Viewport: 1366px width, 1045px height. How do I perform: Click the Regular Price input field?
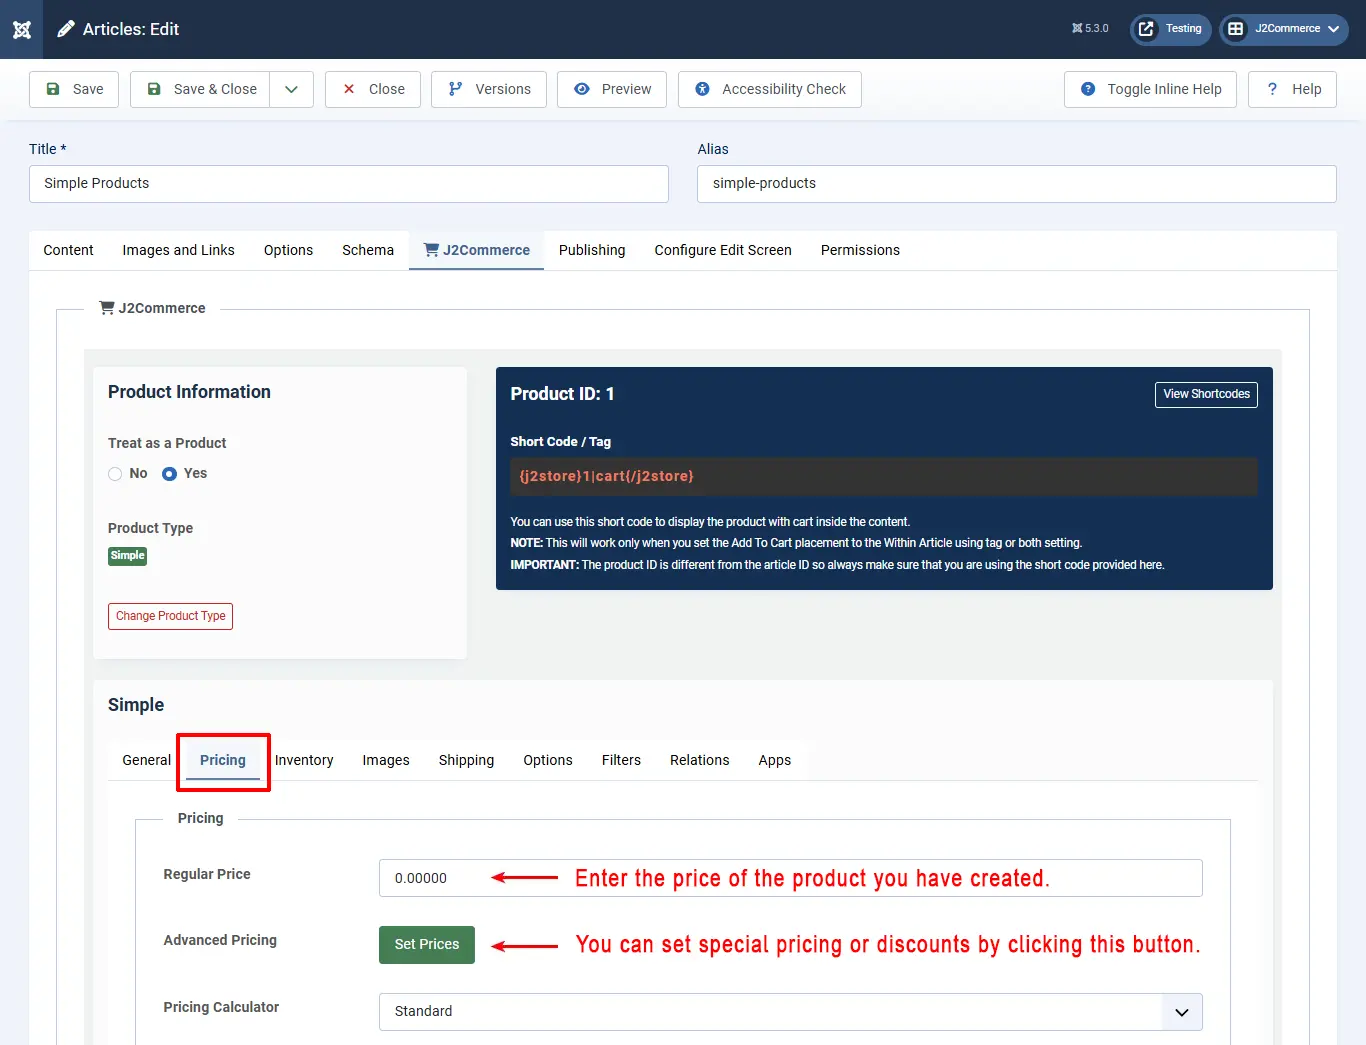790,878
